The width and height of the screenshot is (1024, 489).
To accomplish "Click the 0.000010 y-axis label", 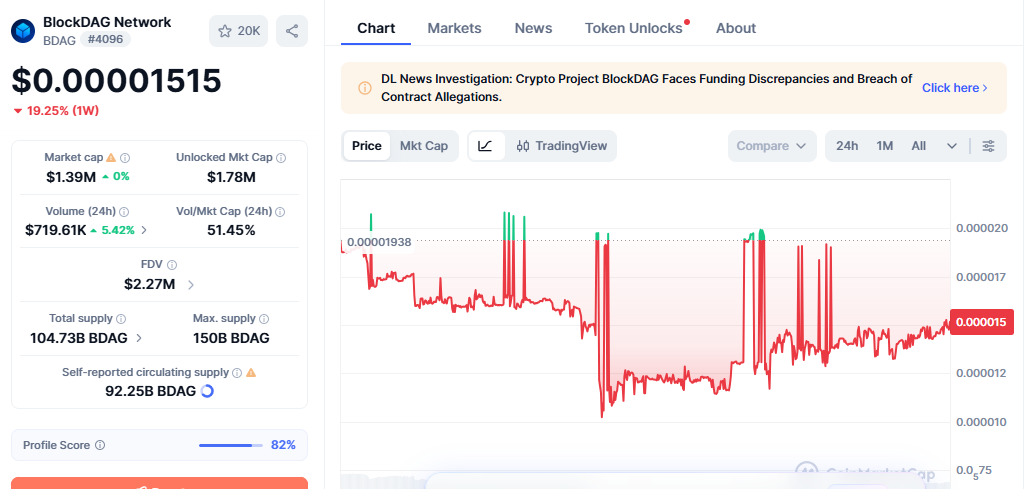I will [982, 422].
